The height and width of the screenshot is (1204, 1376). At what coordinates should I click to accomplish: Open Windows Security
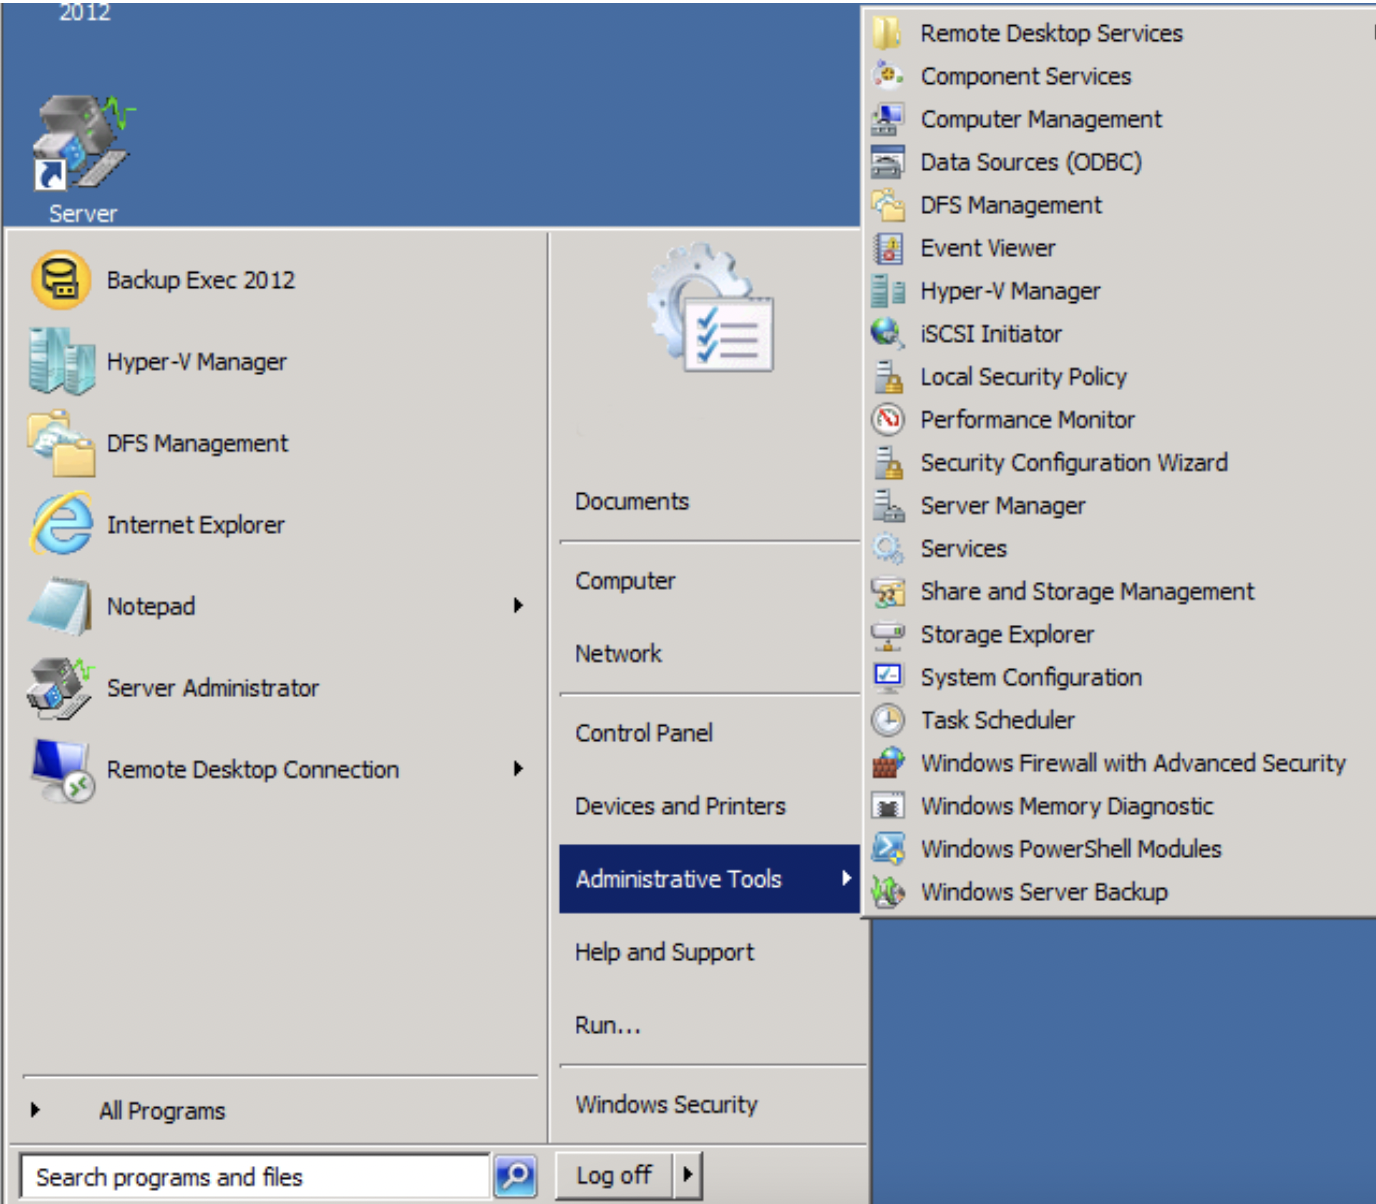pyautogui.click(x=666, y=1104)
